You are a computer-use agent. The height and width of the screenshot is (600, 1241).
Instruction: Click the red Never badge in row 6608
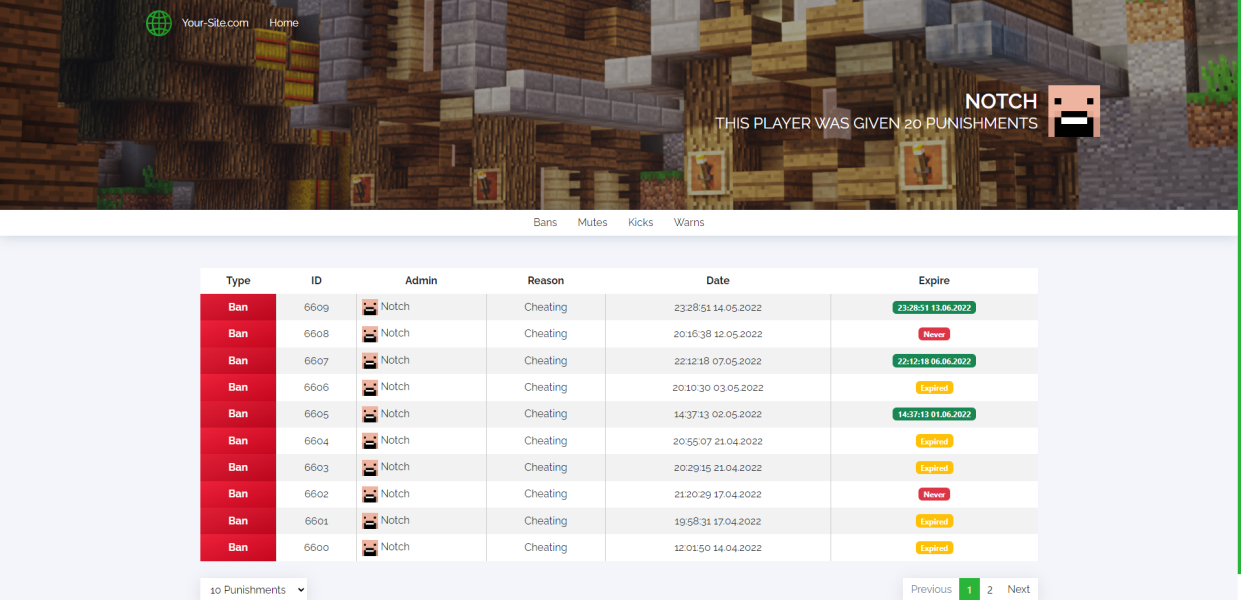coord(934,334)
